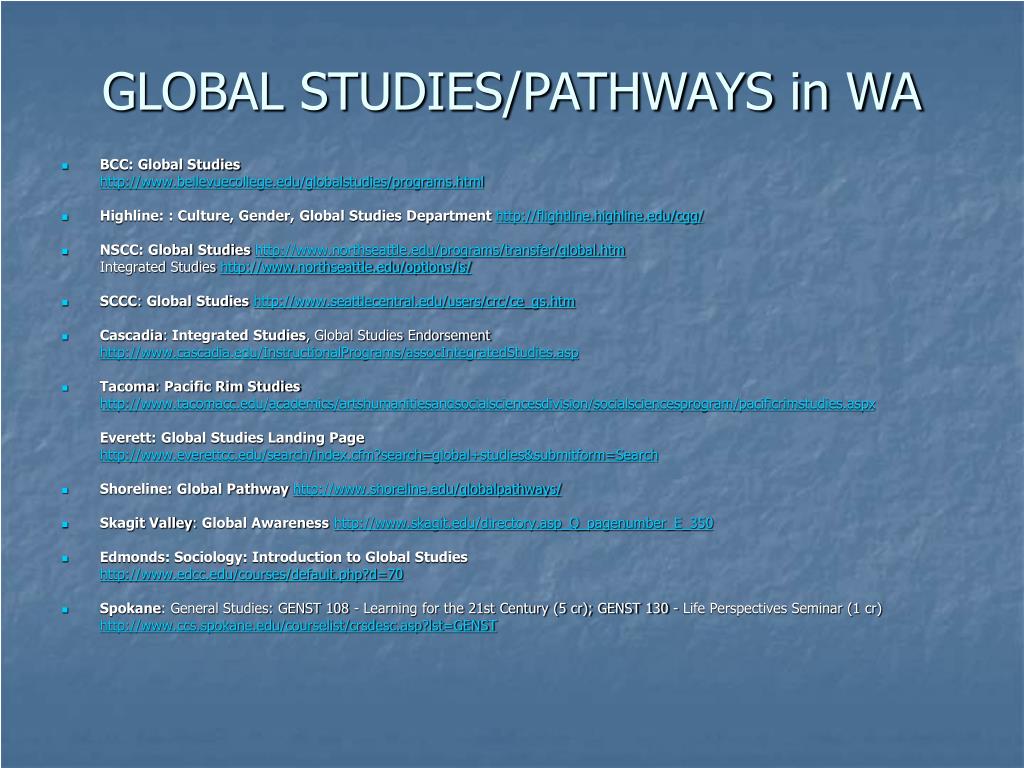Click 'Highline: : Culture, Gender, Global Studies Department' text

point(295,216)
